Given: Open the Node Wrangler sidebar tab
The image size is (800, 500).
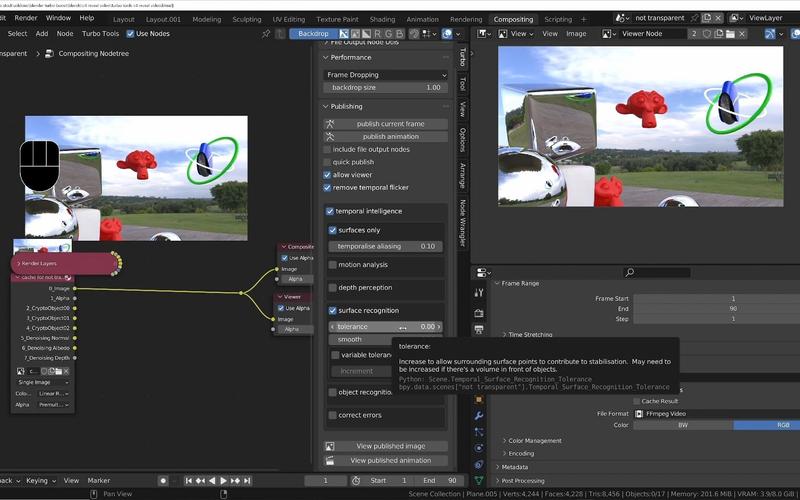Looking at the screenshot, I should (x=463, y=223).
